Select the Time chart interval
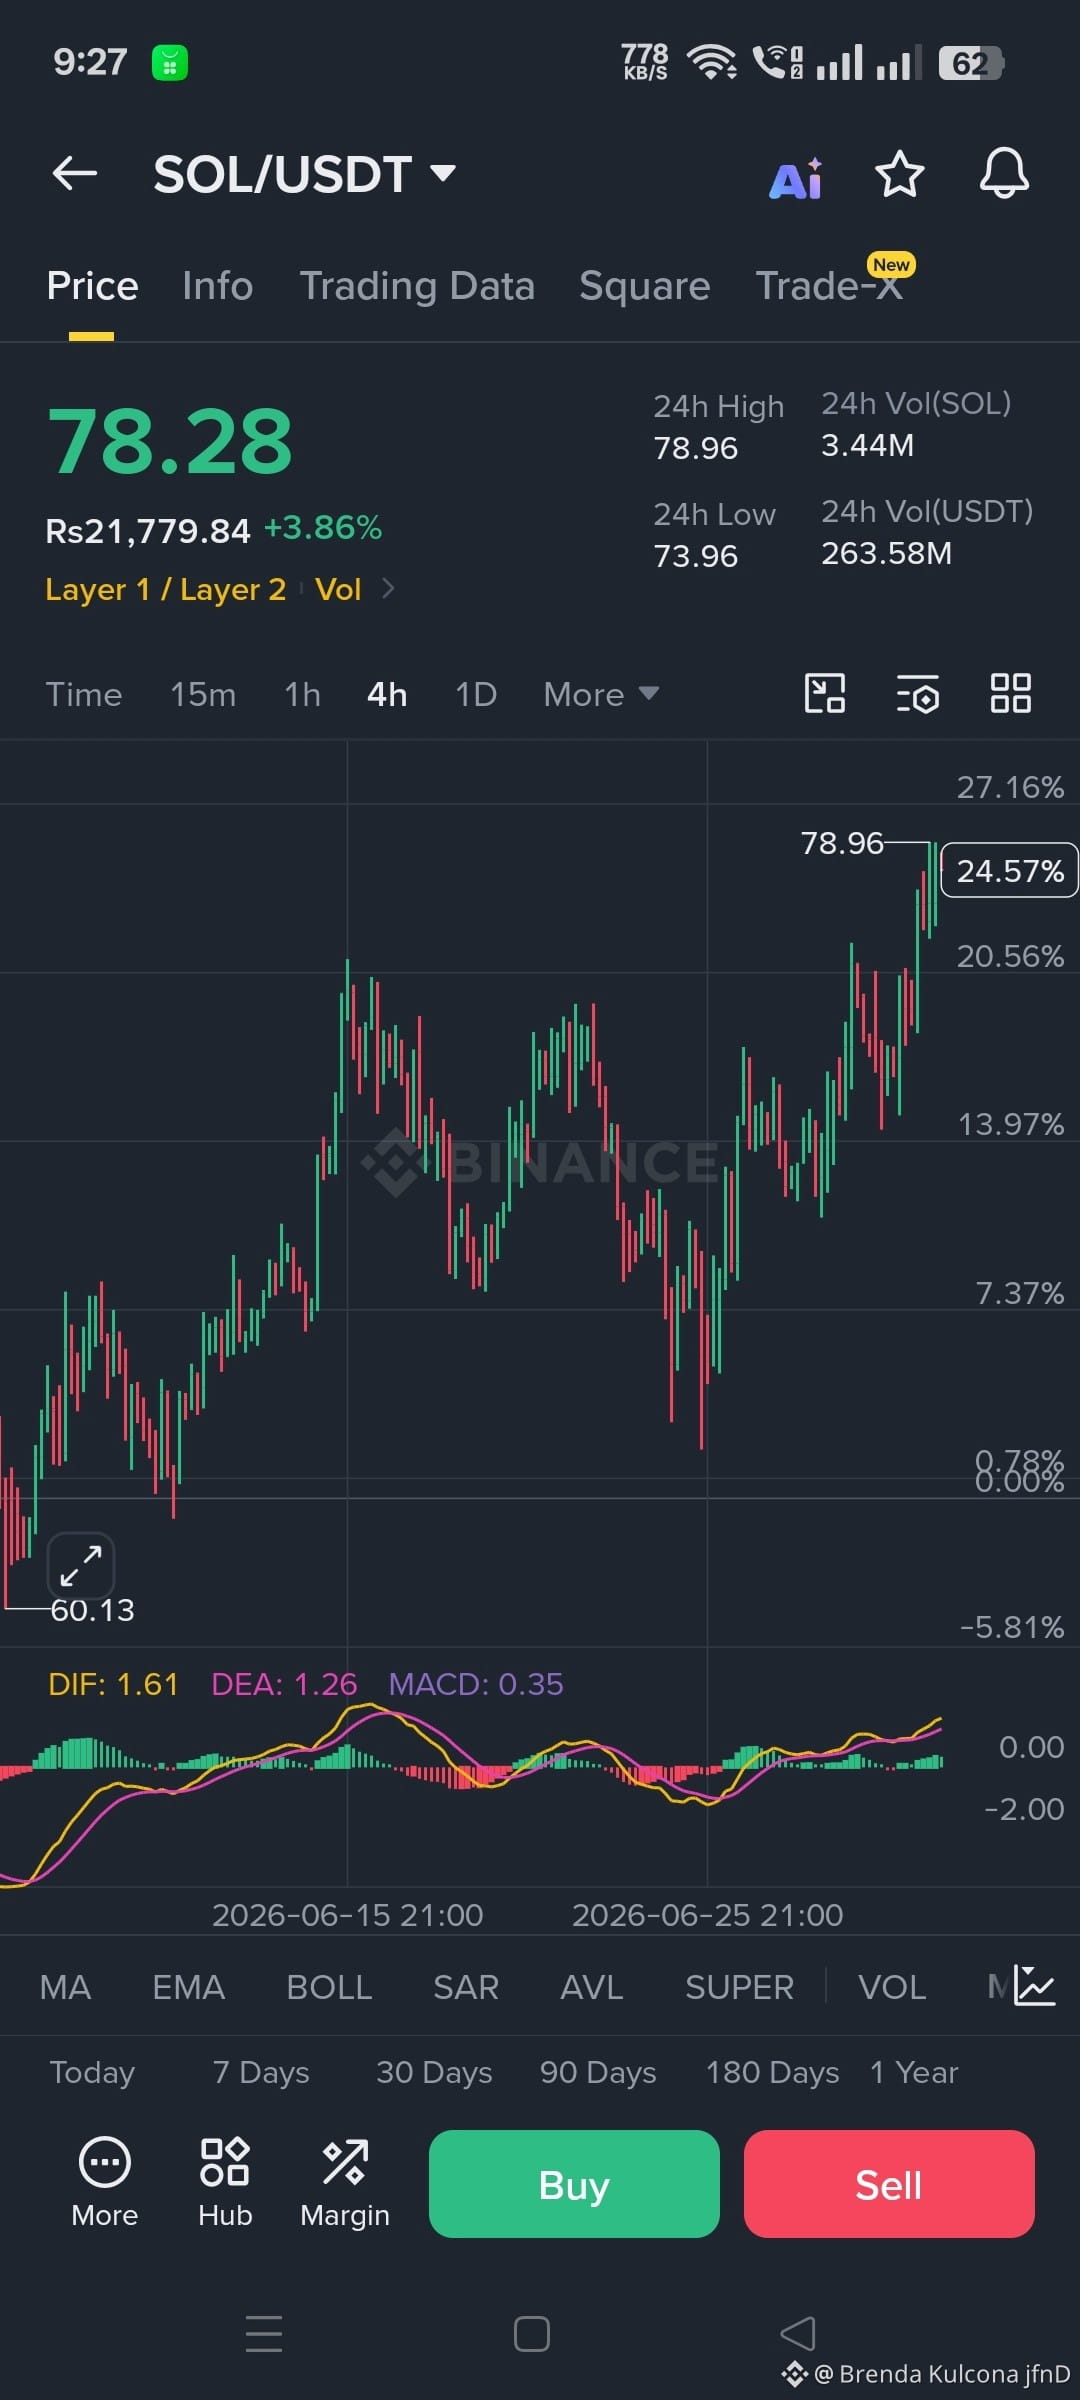Screen dimensions: 1080x2400 coord(84,694)
